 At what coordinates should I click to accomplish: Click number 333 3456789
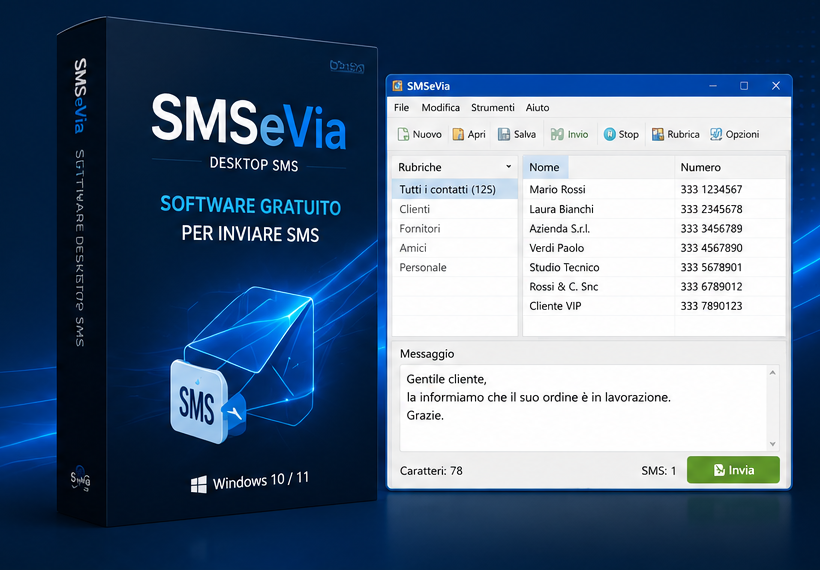(x=711, y=229)
